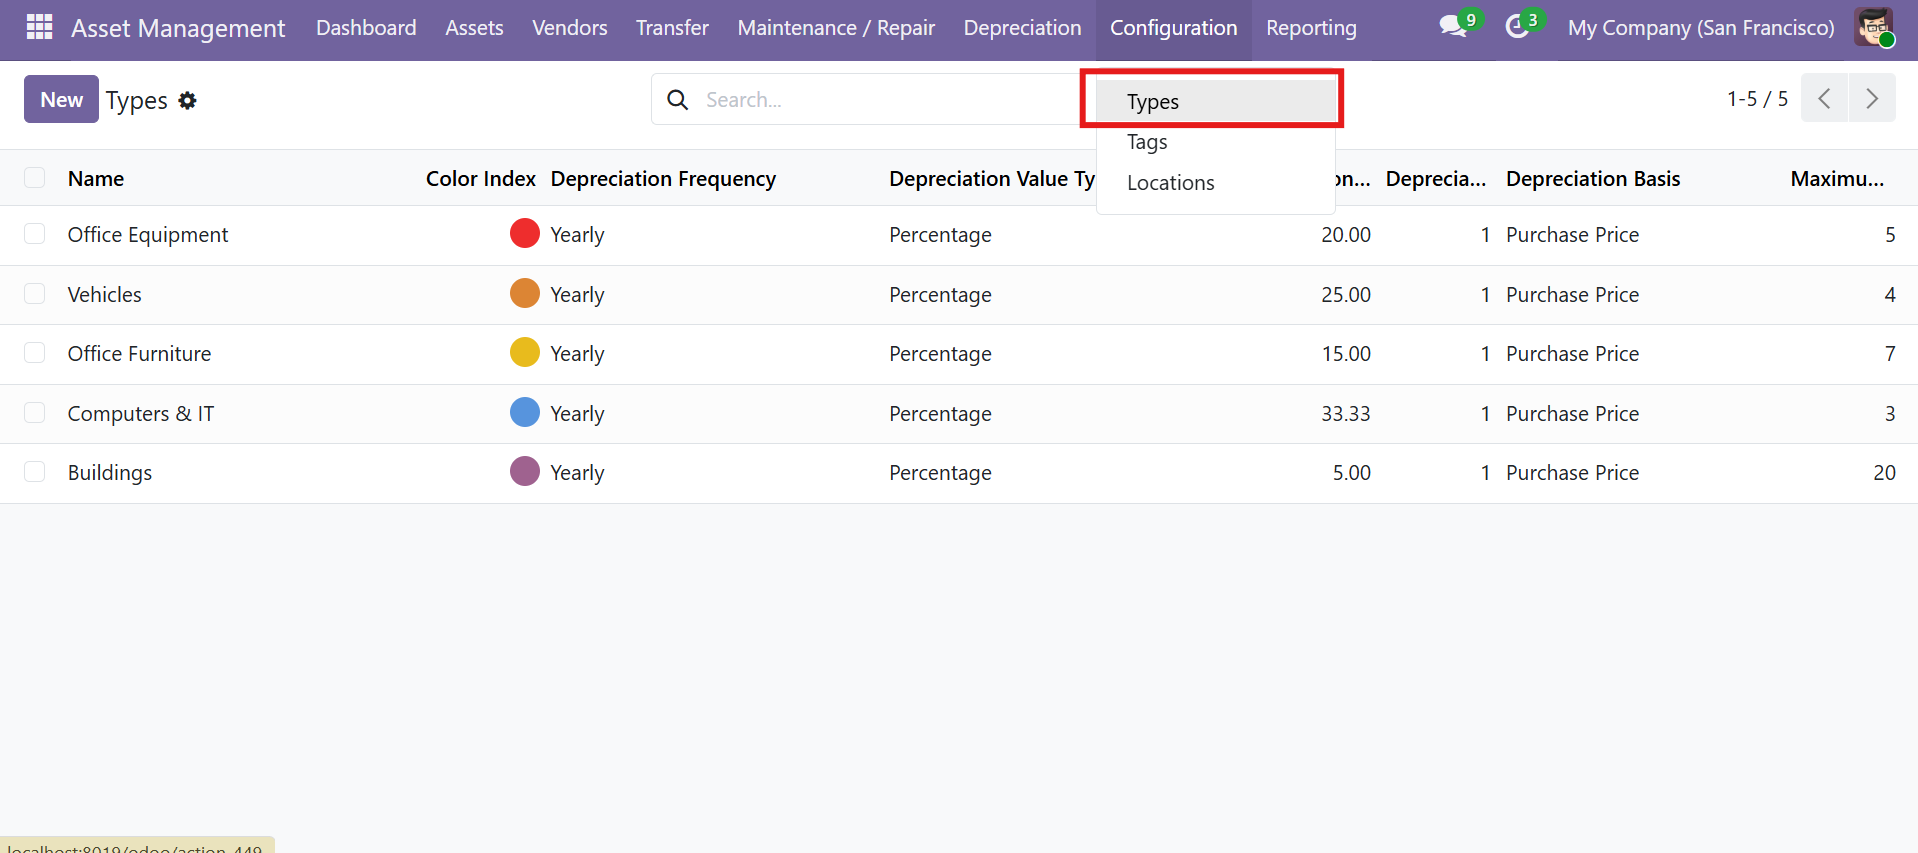Toggle the select-all header checkbox
Image resolution: width=1918 pixels, height=853 pixels.
point(35,178)
